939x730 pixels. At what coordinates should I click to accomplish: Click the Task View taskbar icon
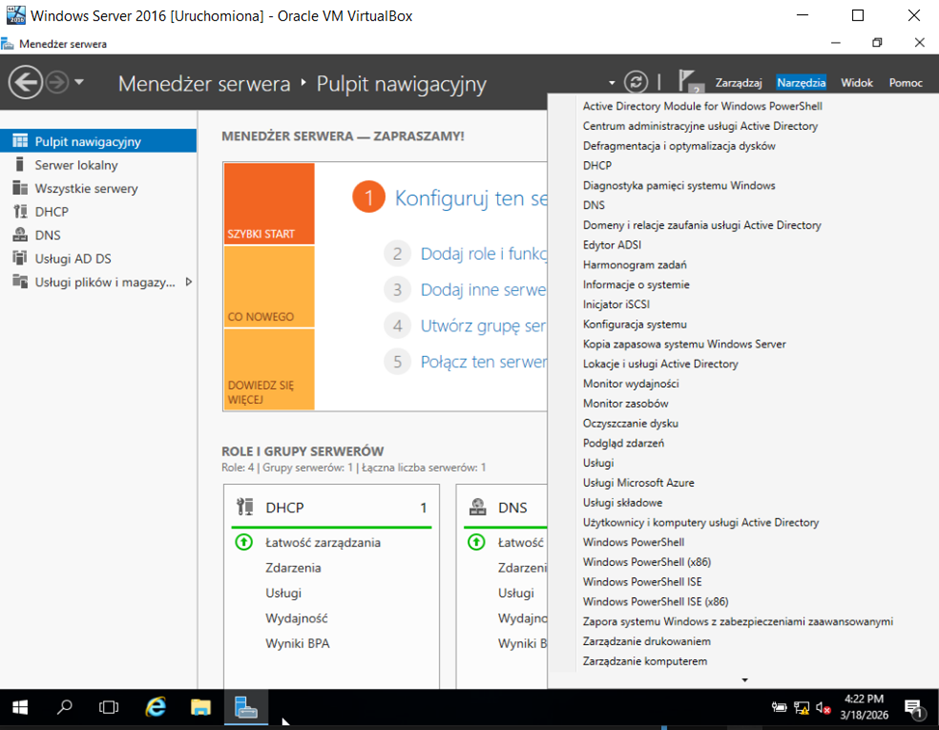[x=109, y=708]
